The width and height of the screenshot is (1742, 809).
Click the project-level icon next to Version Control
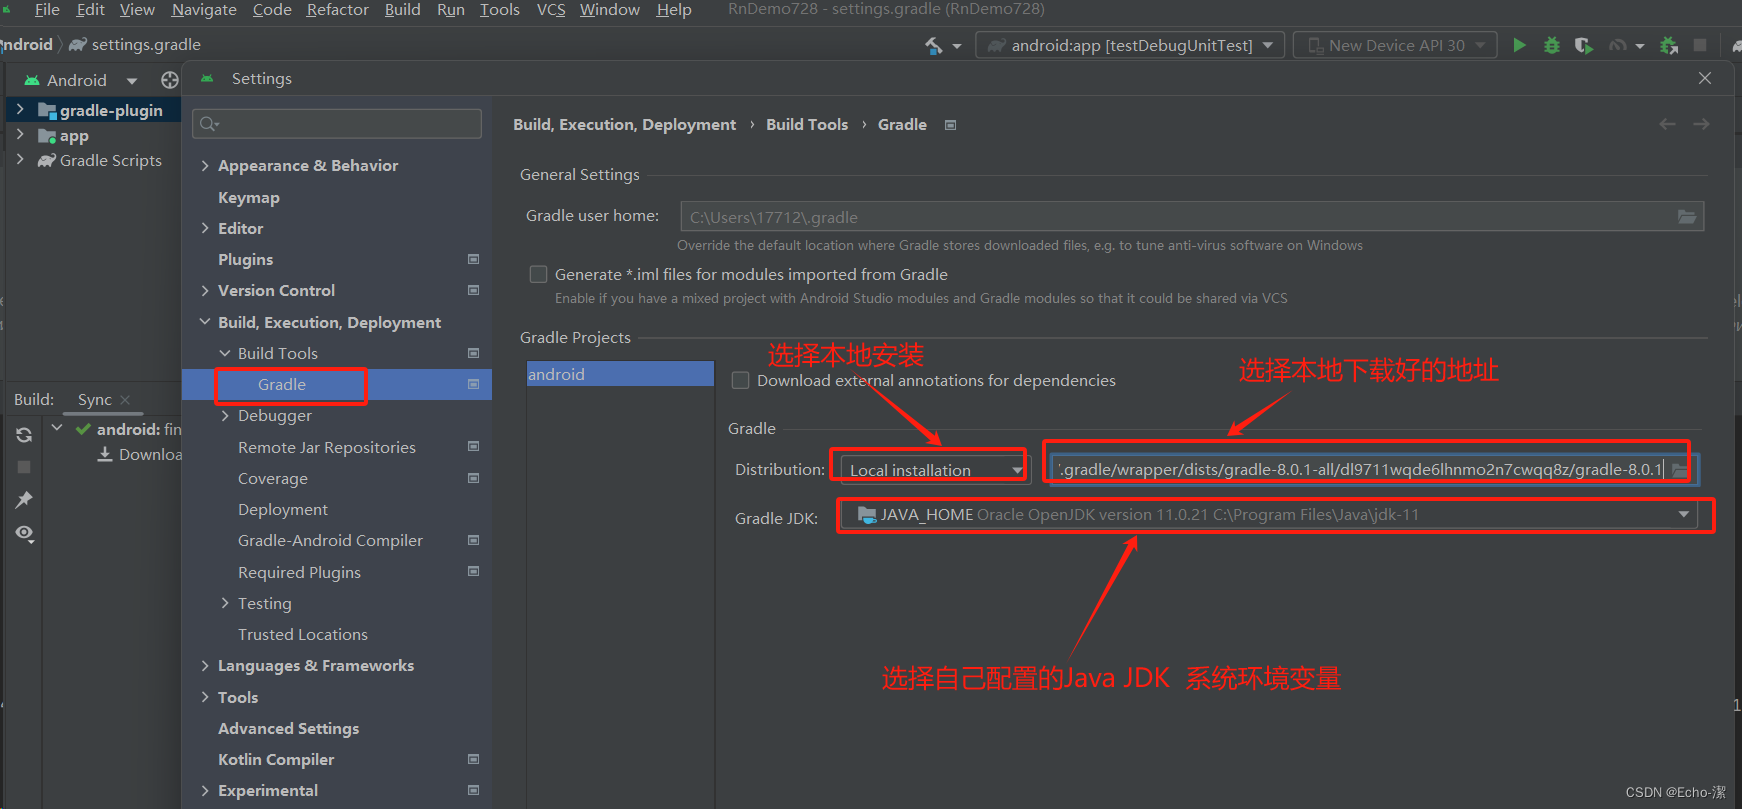pos(474,290)
